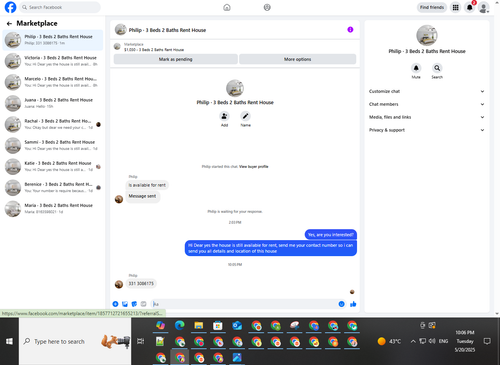500x365 pixels.
Task: Open the 43°C weather widget
Action: coord(389,341)
